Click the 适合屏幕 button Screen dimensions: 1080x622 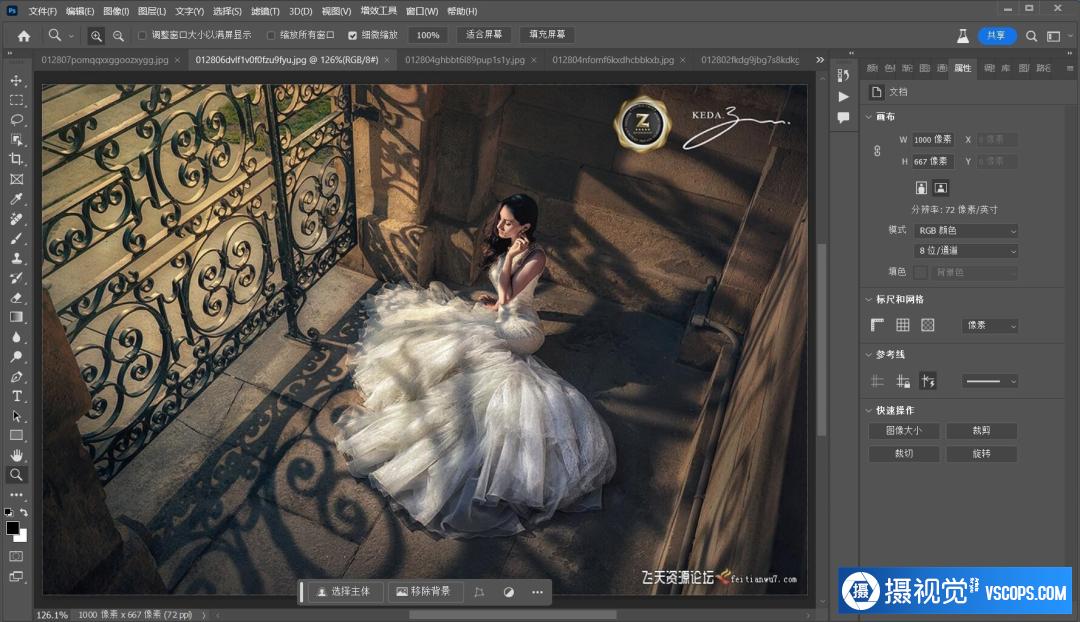484,34
